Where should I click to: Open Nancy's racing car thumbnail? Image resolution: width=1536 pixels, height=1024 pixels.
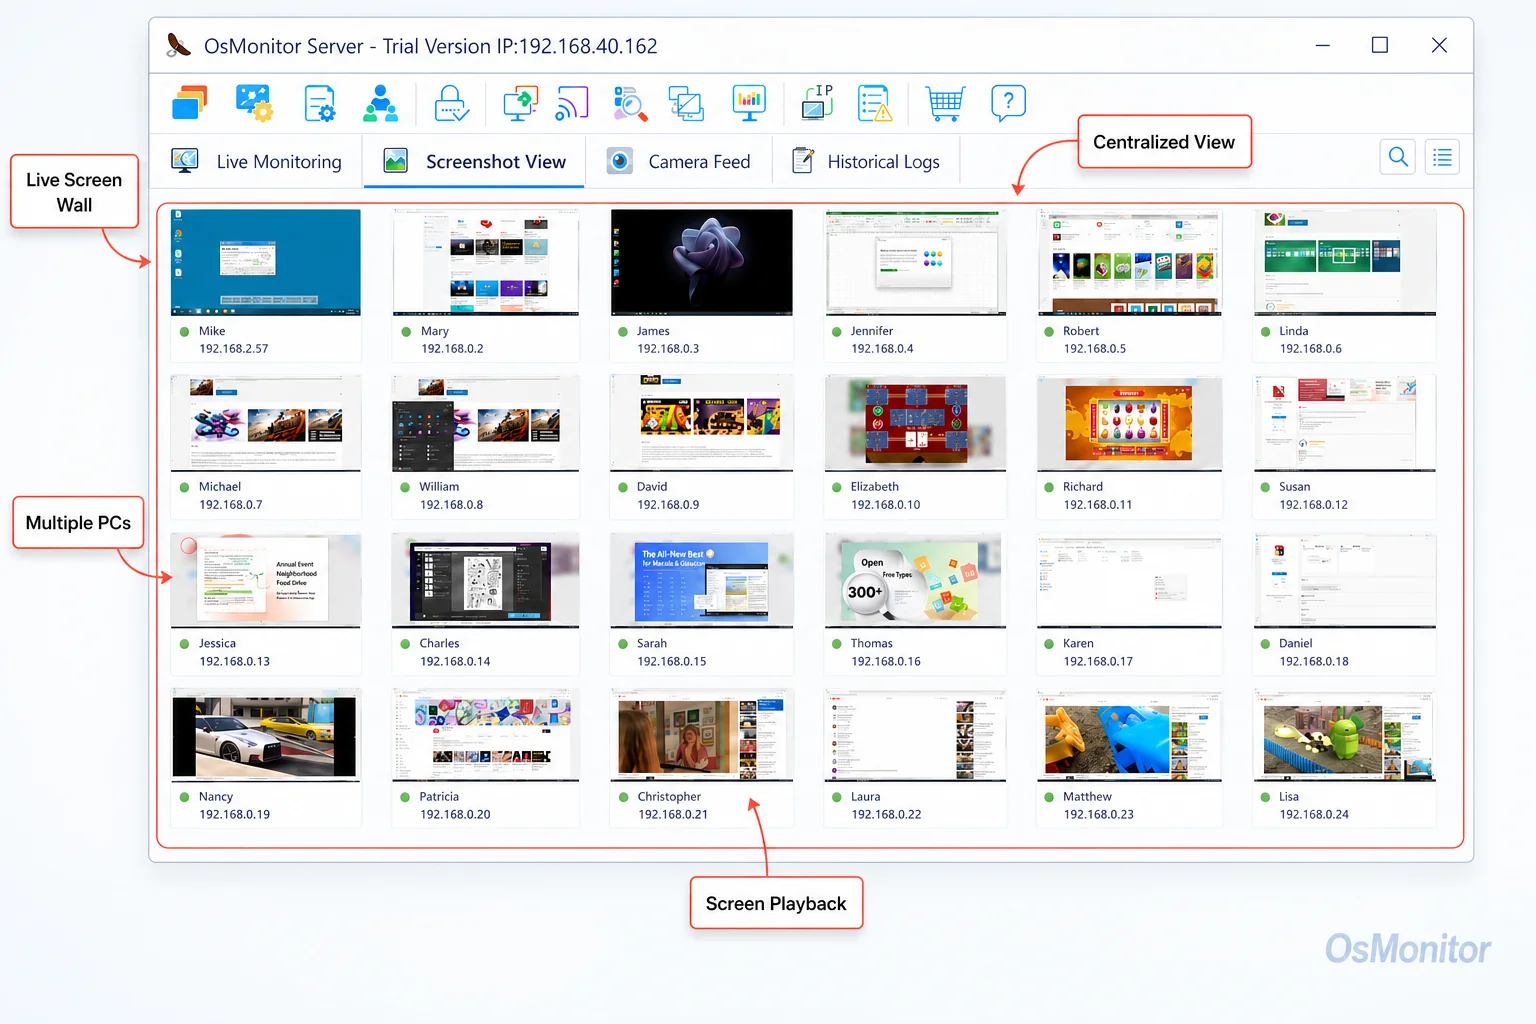pyautogui.click(x=265, y=735)
